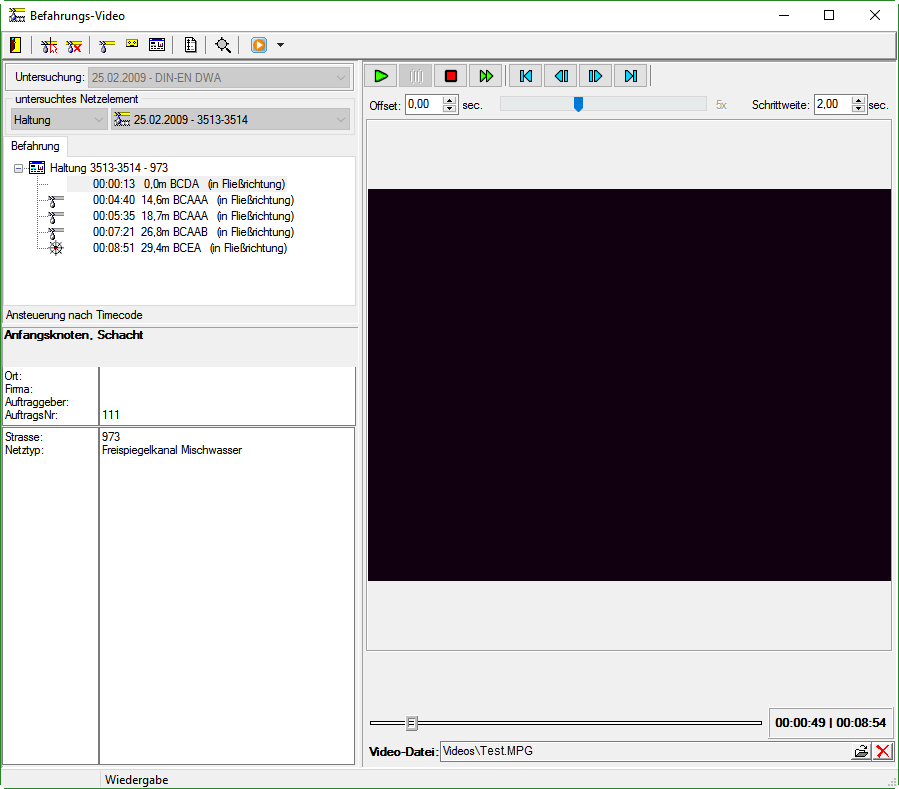Click the exit door icon in toolbar
The image size is (899, 789).
(16, 45)
